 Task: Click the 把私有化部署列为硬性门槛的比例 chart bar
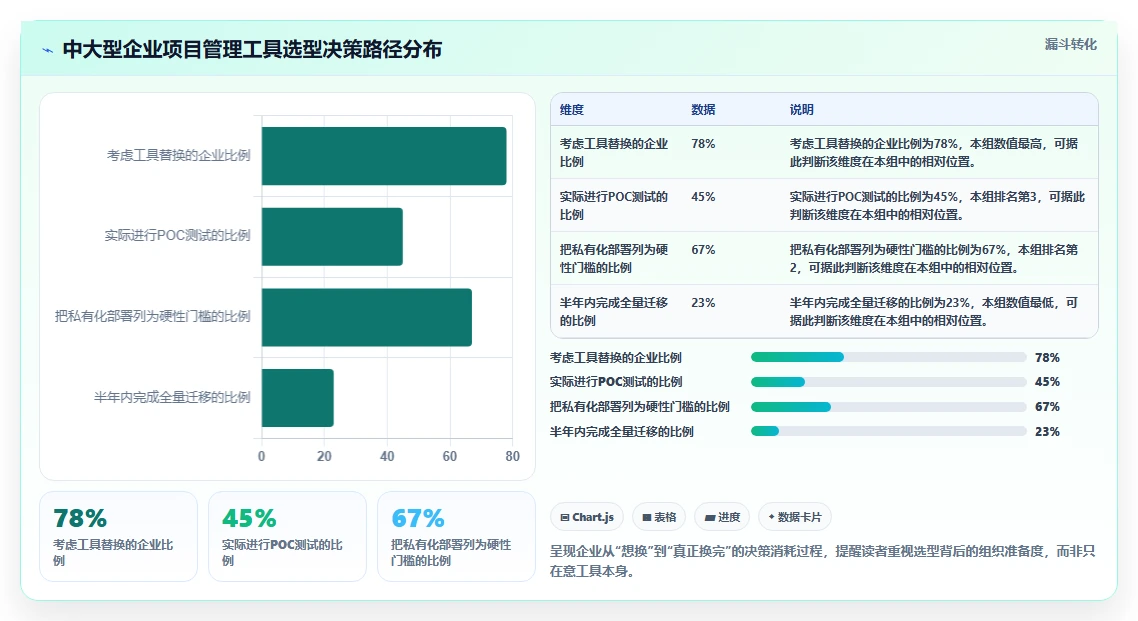pos(367,317)
